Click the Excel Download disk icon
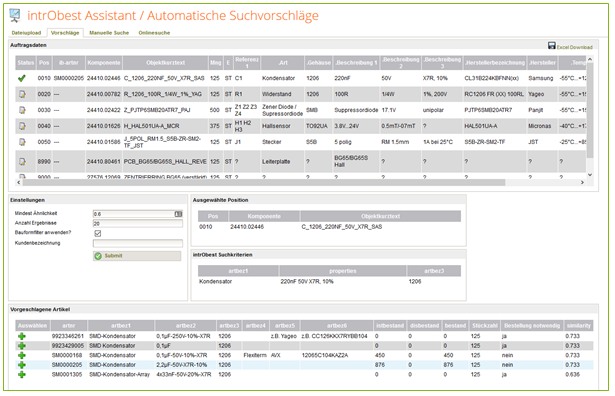 click(551, 46)
